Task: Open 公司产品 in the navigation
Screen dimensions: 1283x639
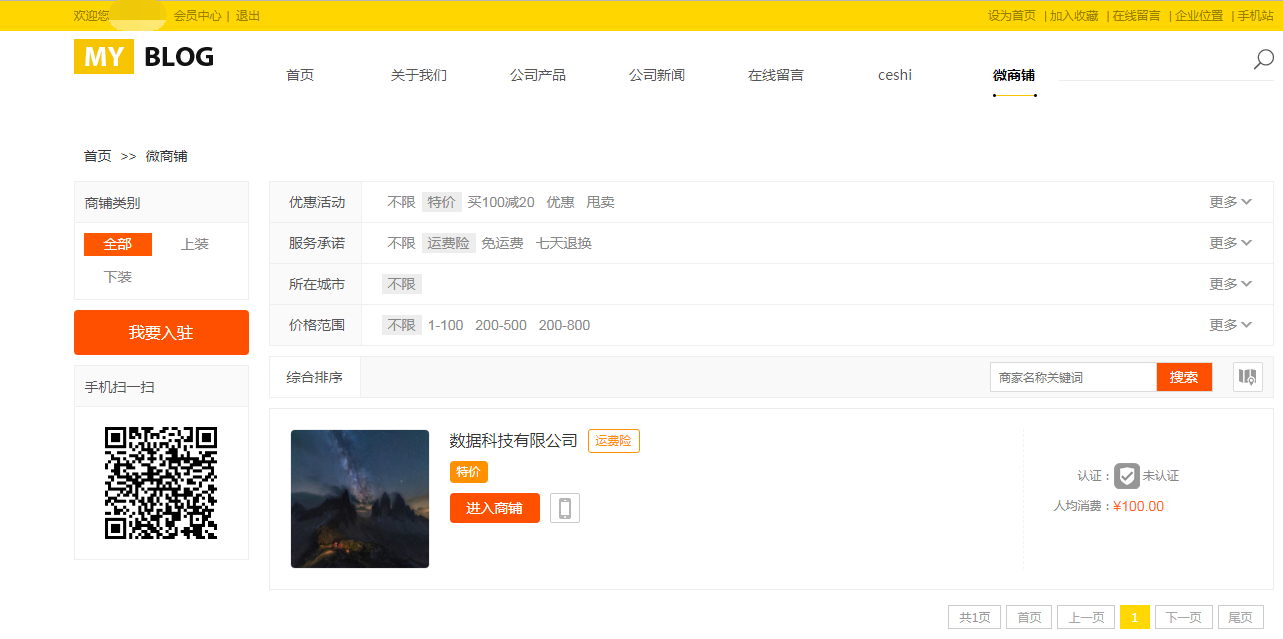Action: tap(538, 75)
